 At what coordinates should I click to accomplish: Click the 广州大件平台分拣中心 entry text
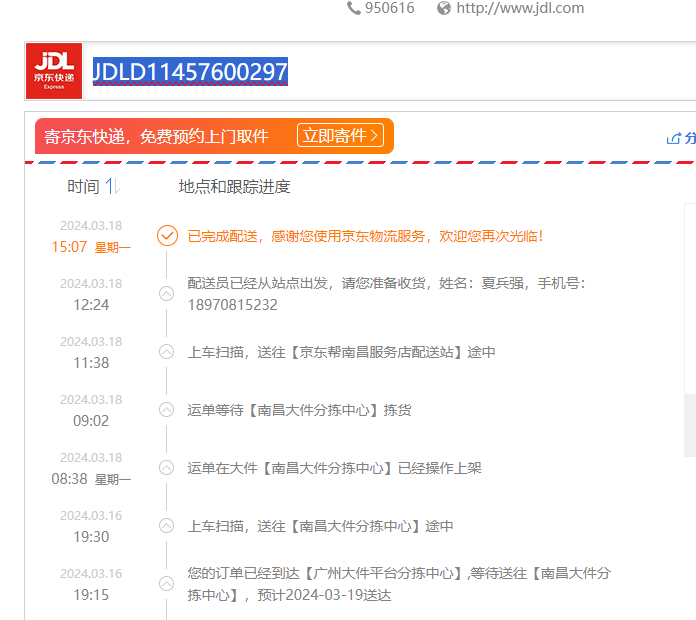click(399, 584)
